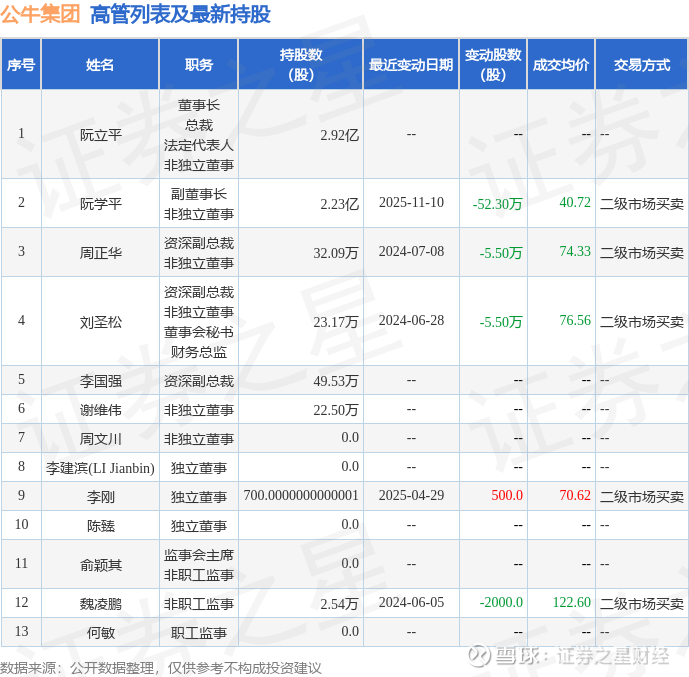
Task: Click the name 阮学平
Action: [101, 204]
